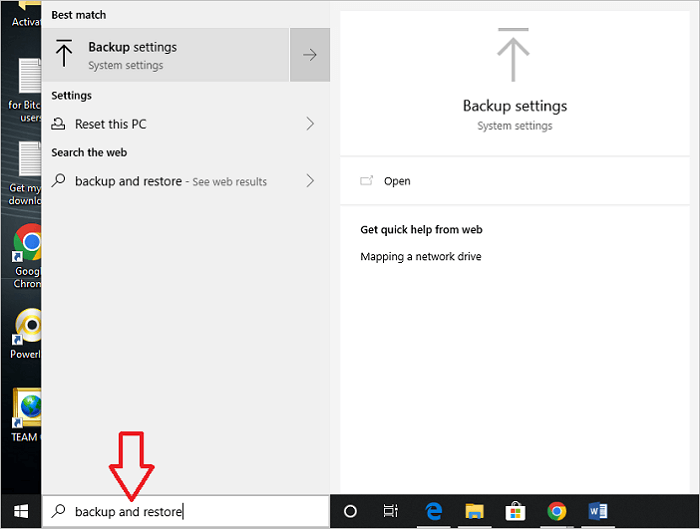This screenshot has width=700, height=529.
Task: Open File Explorer from the taskbar
Action: tap(475, 511)
